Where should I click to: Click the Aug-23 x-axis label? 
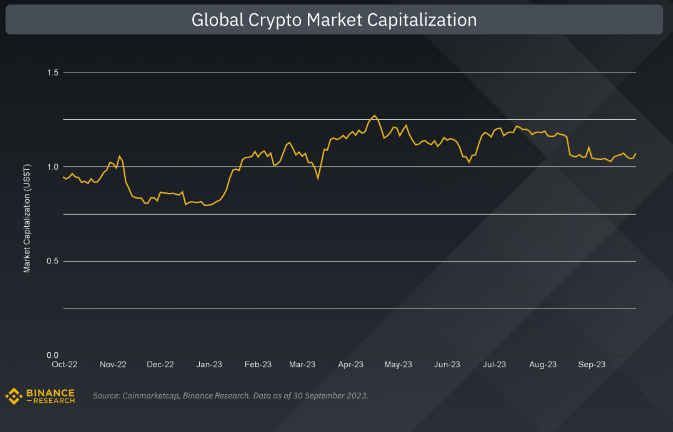coord(543,364)
